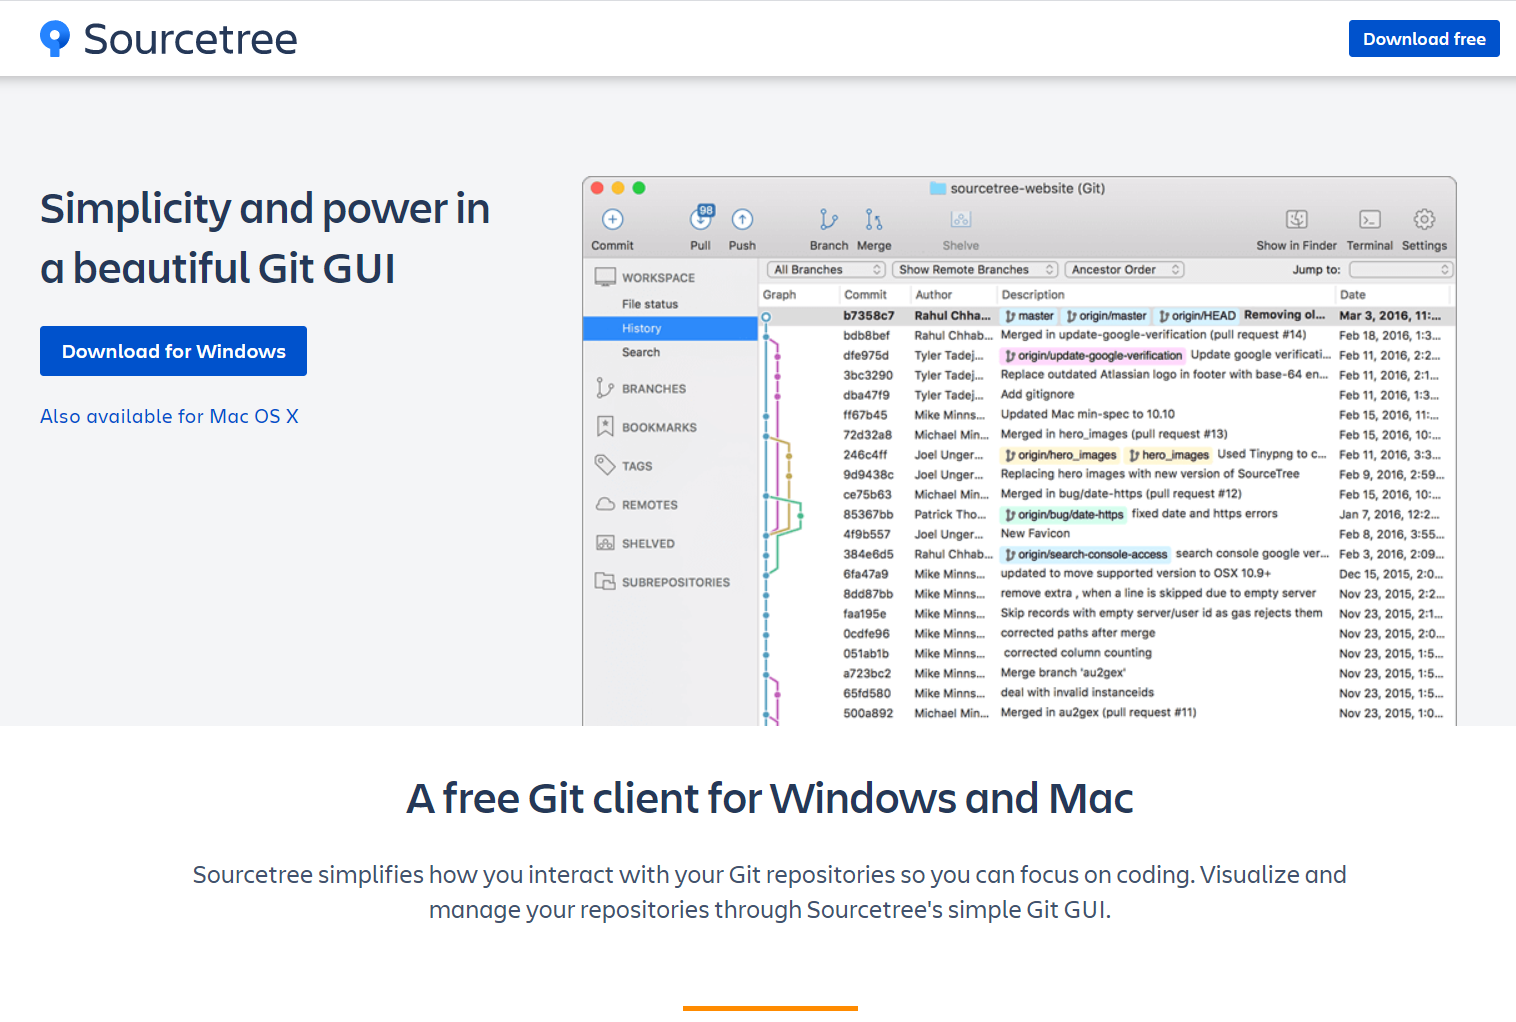Screen dimensions: 1516x1022
Task: Click commit 4f9b557 New Favicon description
Action: [1035, 534]
